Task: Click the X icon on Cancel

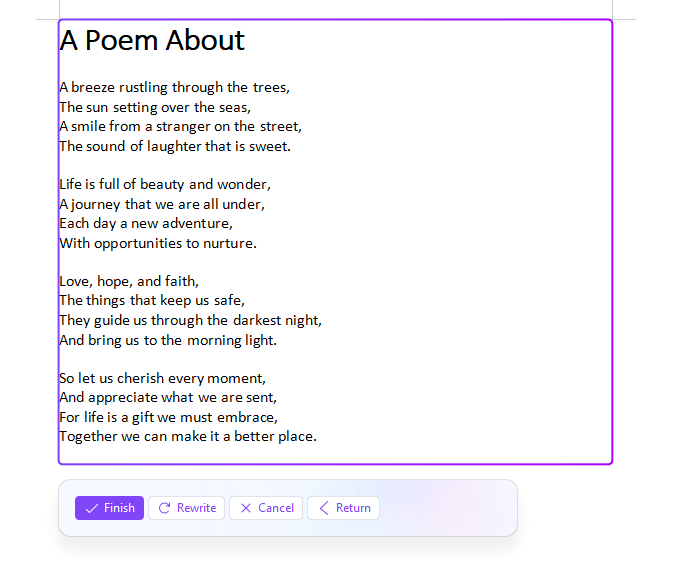Action: pos(246,508)
